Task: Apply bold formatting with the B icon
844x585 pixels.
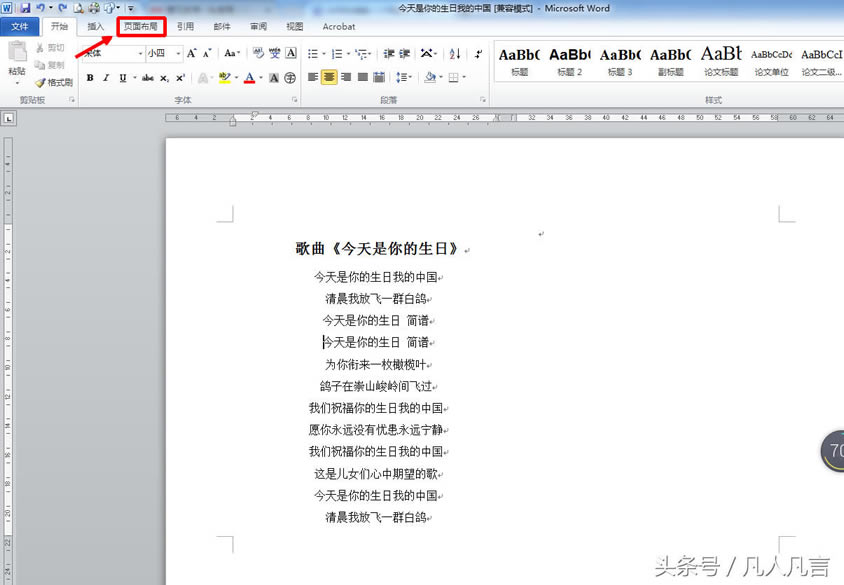Action: 90,78
